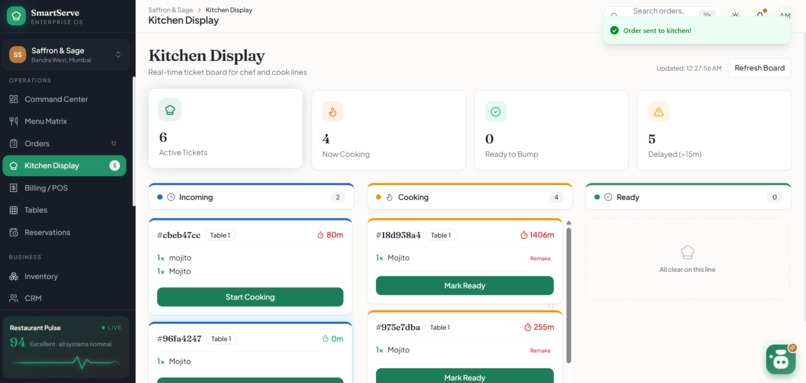806x383 pixels.
Task: Click the Tables grid icon
Action: (14, 210)
